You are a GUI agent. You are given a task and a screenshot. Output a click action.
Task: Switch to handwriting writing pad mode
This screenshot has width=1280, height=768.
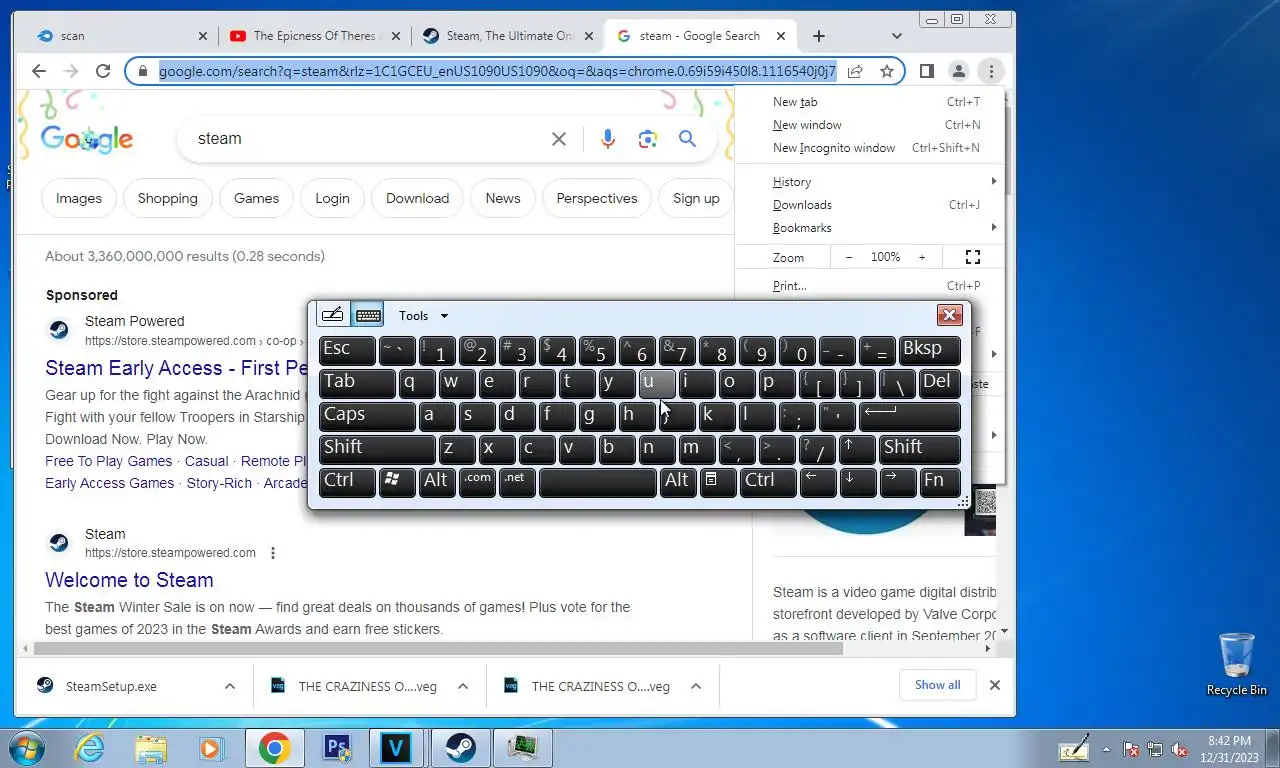(333, 315)
